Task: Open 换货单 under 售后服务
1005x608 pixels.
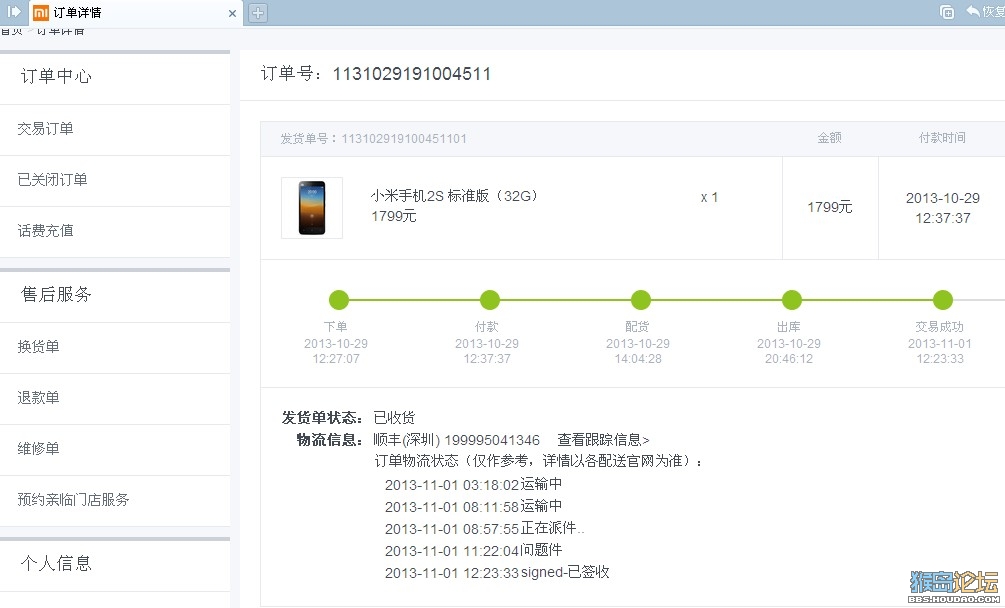Action: click(x=38, y=347)
